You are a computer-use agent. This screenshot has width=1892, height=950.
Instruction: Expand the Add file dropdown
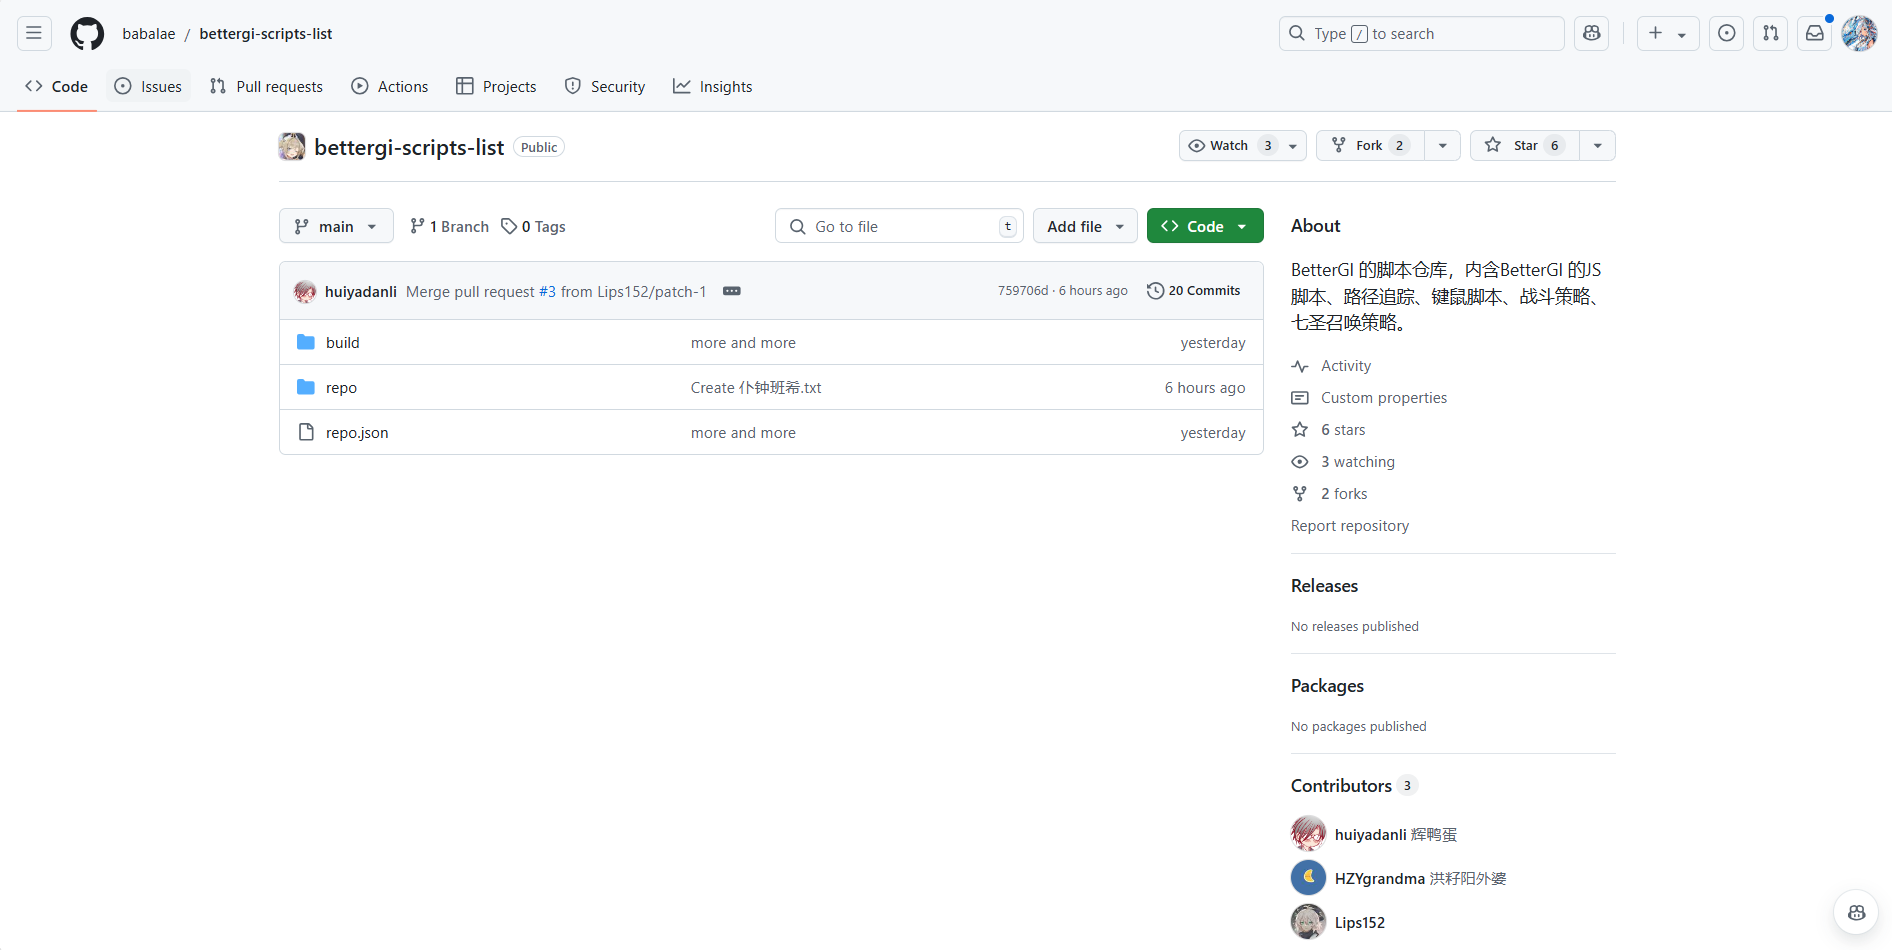[x=1085, y=227]
